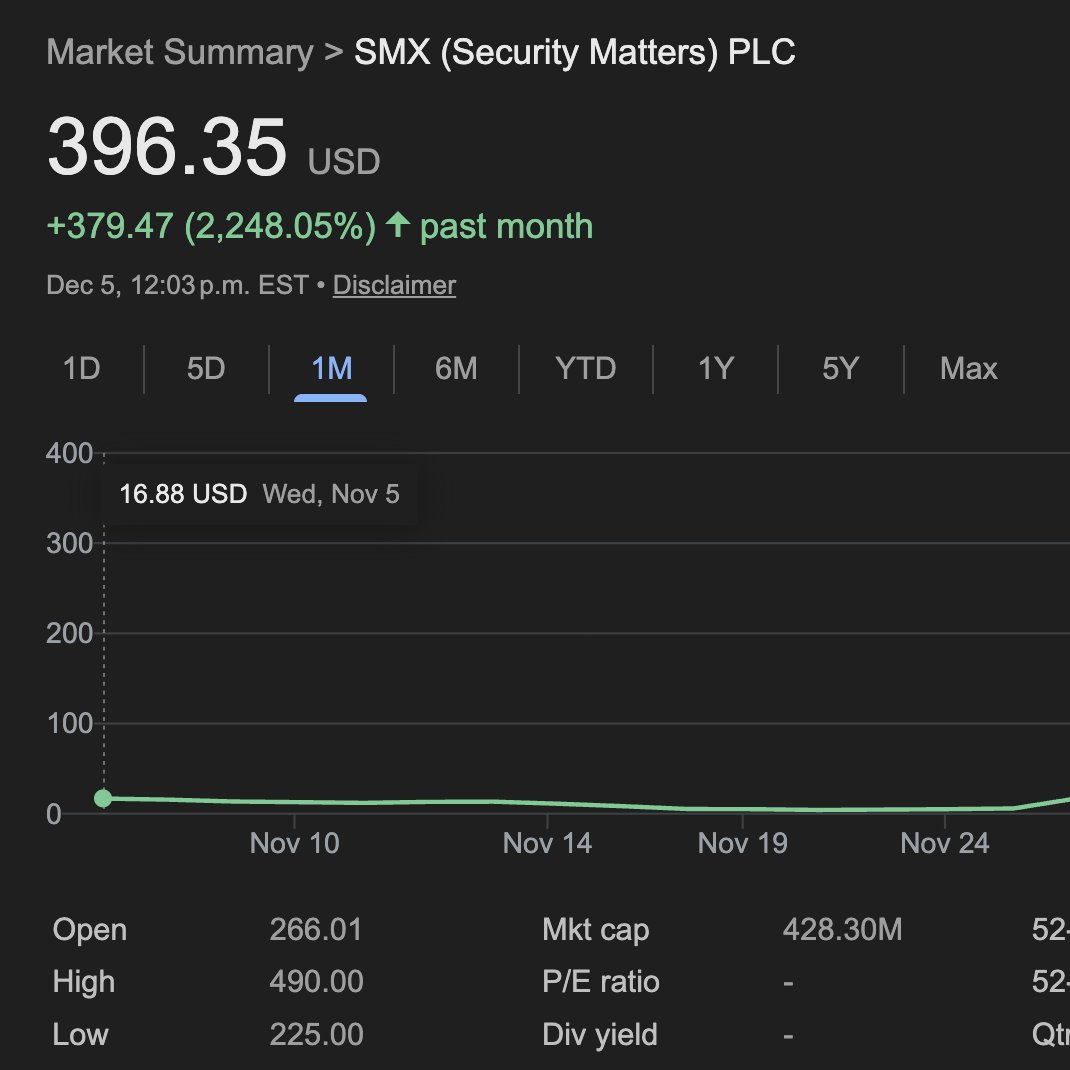Click the Nov 10 axis label
The width and height of the screenshot is (1070, 1070).
click(295, 843)
